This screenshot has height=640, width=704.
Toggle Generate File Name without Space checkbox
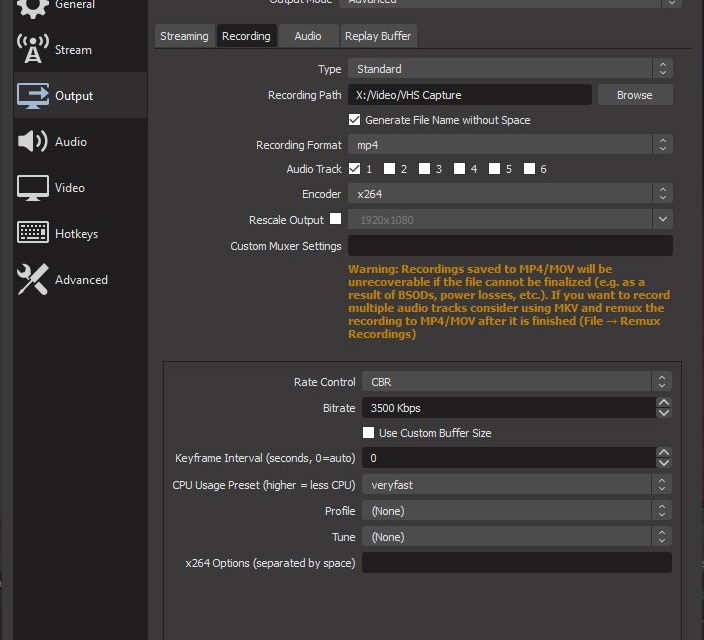[355, 120]
